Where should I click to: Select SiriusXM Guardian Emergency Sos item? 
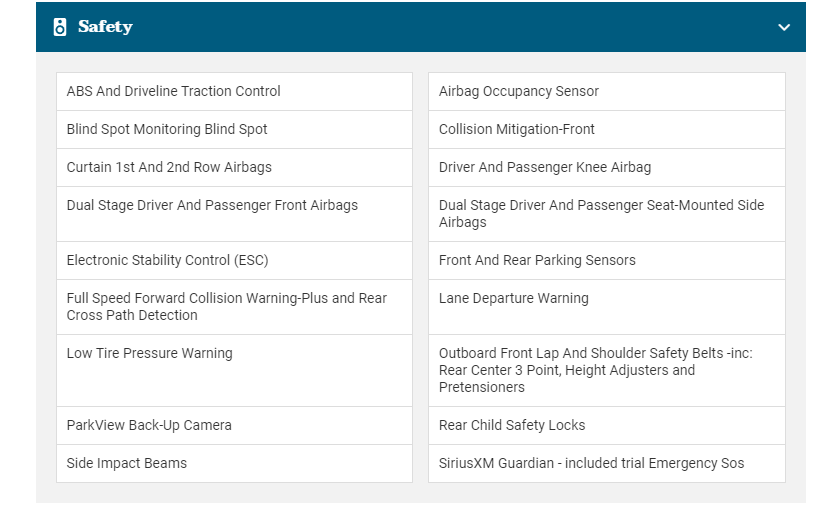(591, 463)
